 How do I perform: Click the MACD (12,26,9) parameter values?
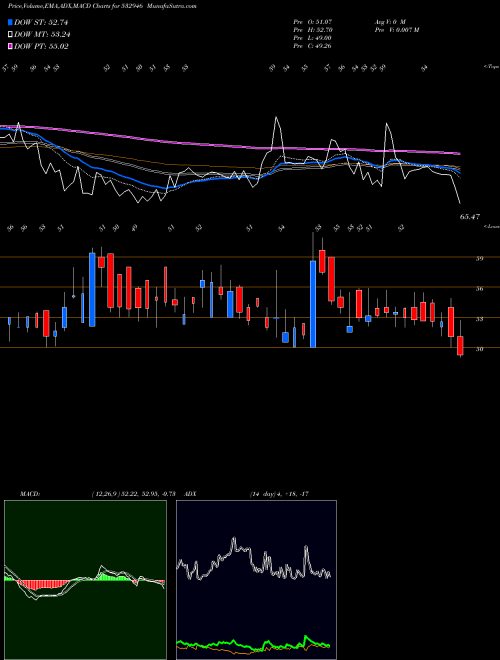[133, 494]
